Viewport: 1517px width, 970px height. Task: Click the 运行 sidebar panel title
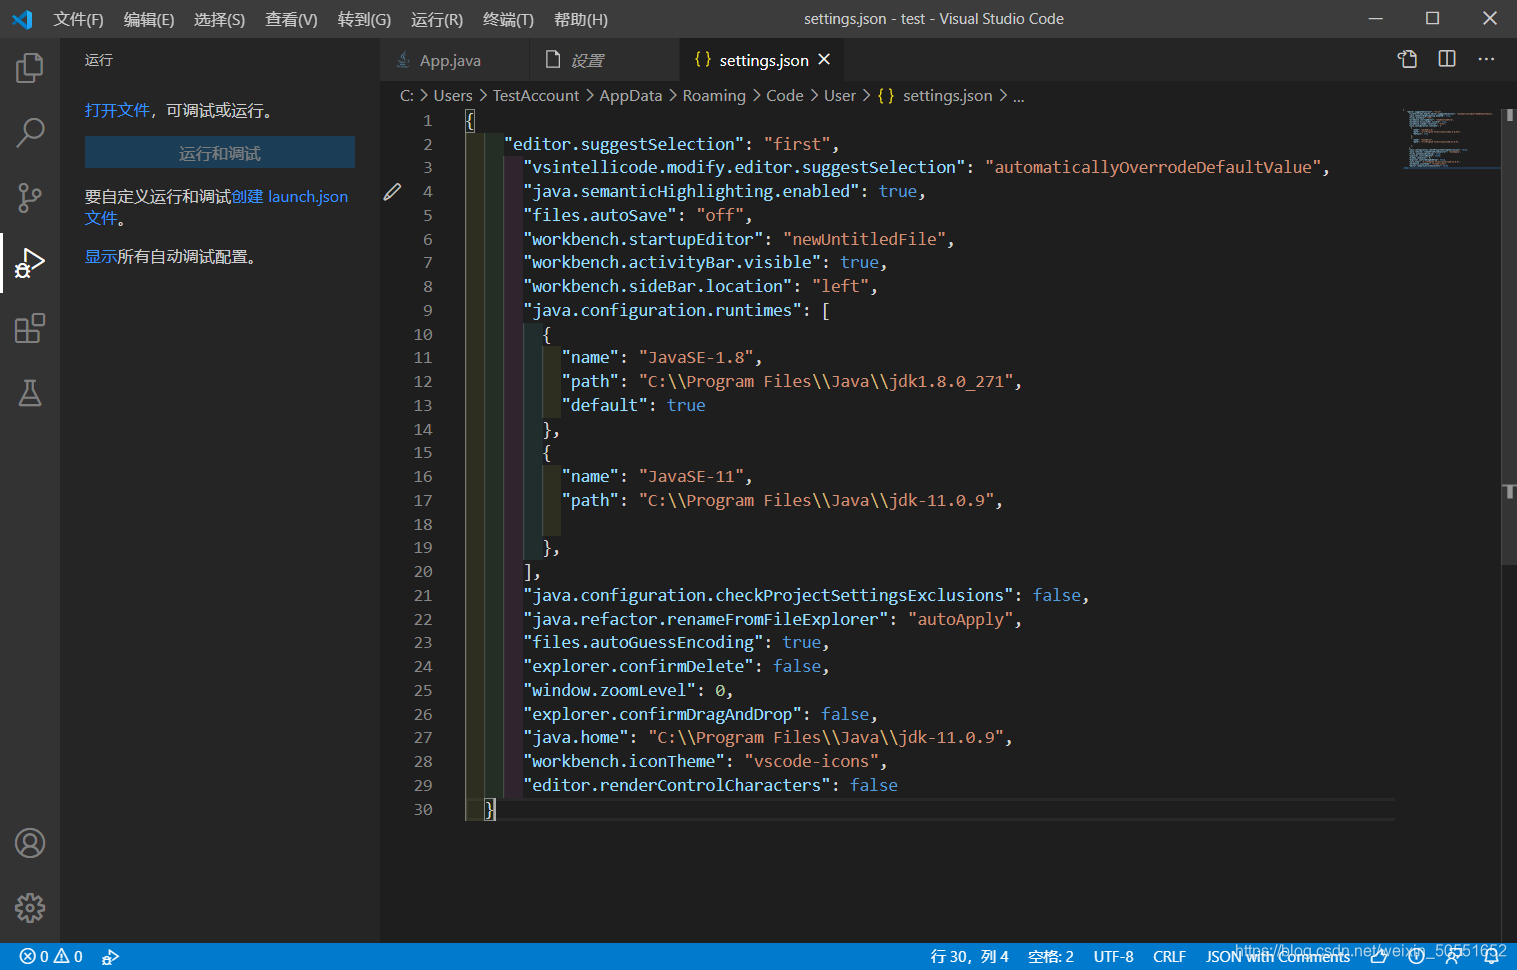point(99,60)
